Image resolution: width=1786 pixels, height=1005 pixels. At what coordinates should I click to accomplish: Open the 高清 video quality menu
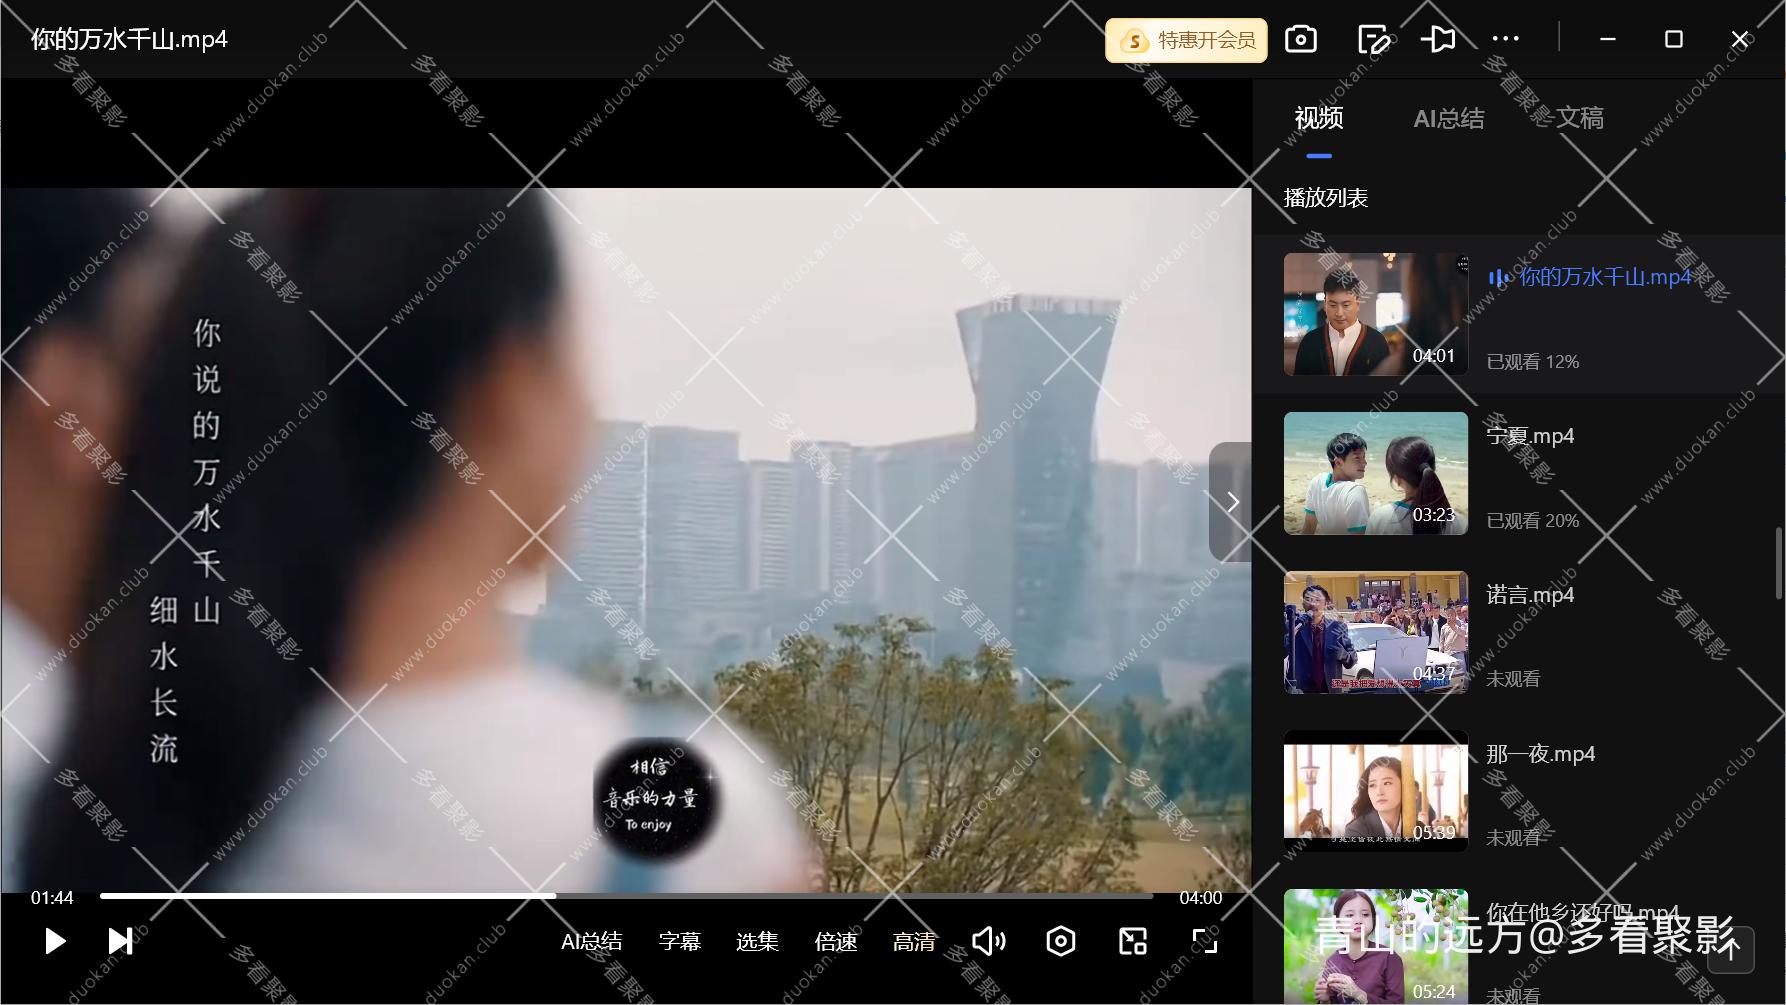point(913,941)
